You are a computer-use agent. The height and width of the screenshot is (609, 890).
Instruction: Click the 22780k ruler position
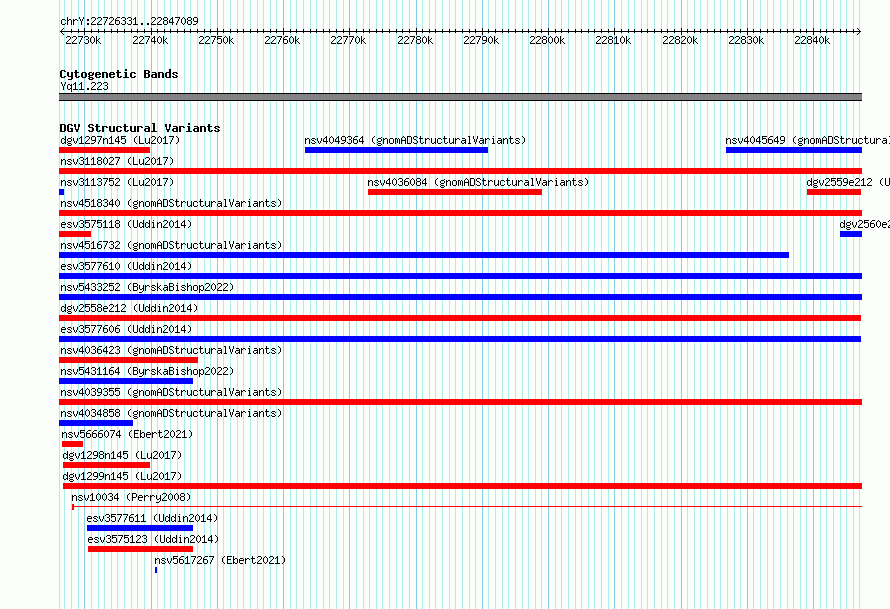click(415, 40)
